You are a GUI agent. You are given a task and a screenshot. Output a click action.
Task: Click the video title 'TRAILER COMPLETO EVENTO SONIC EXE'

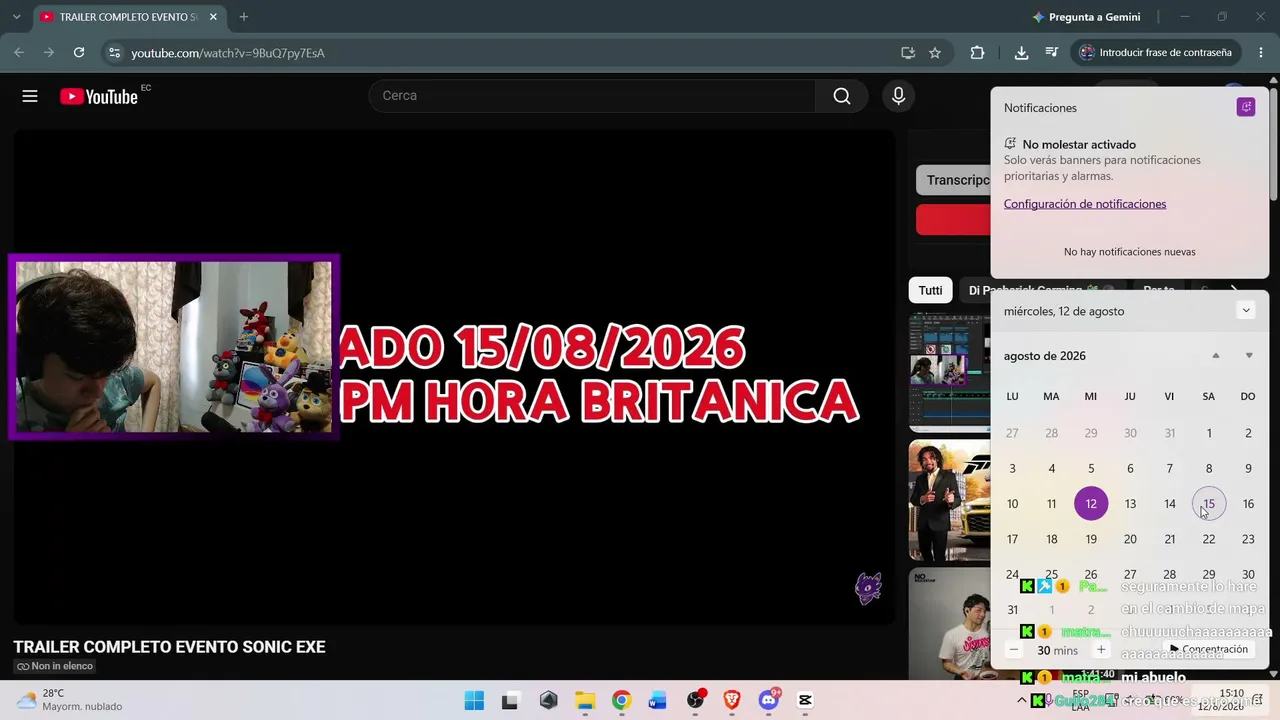pyautogui.click(x=170, y=647)
